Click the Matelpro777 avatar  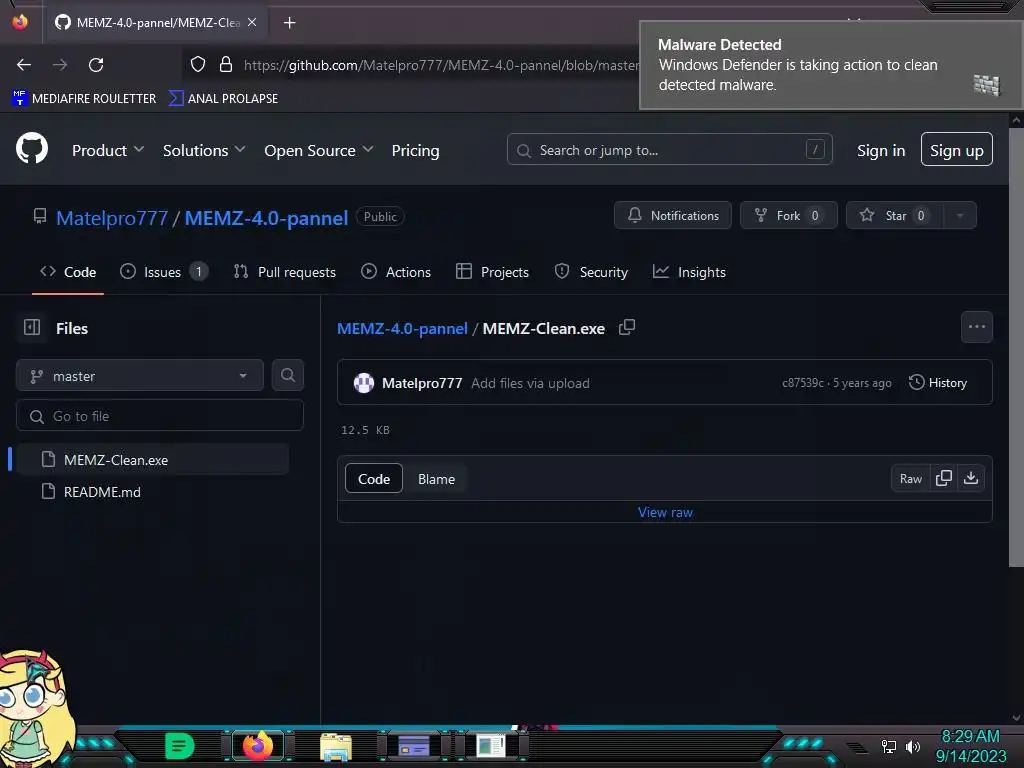click(364, 383)
